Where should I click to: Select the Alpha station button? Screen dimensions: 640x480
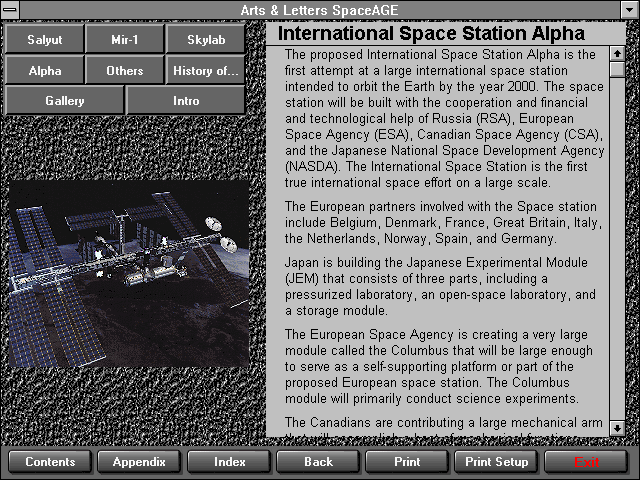(x=44, y=70)
